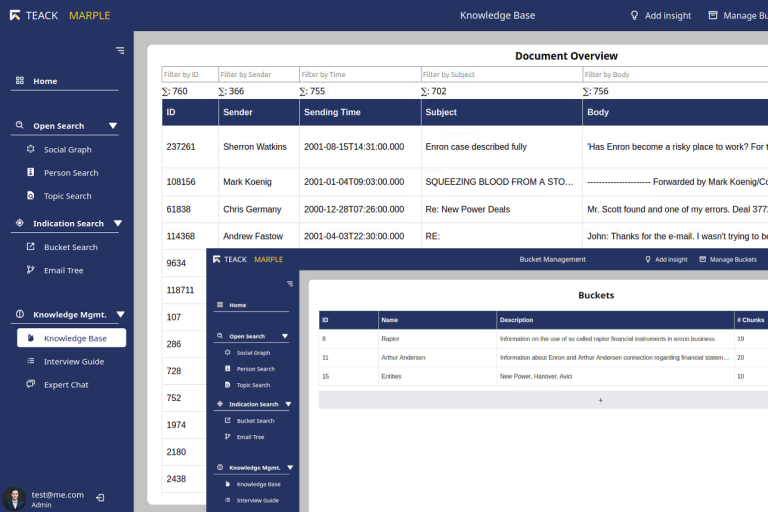Click the Filter by Sender field

pyautogui.click(x=259, y=74)
